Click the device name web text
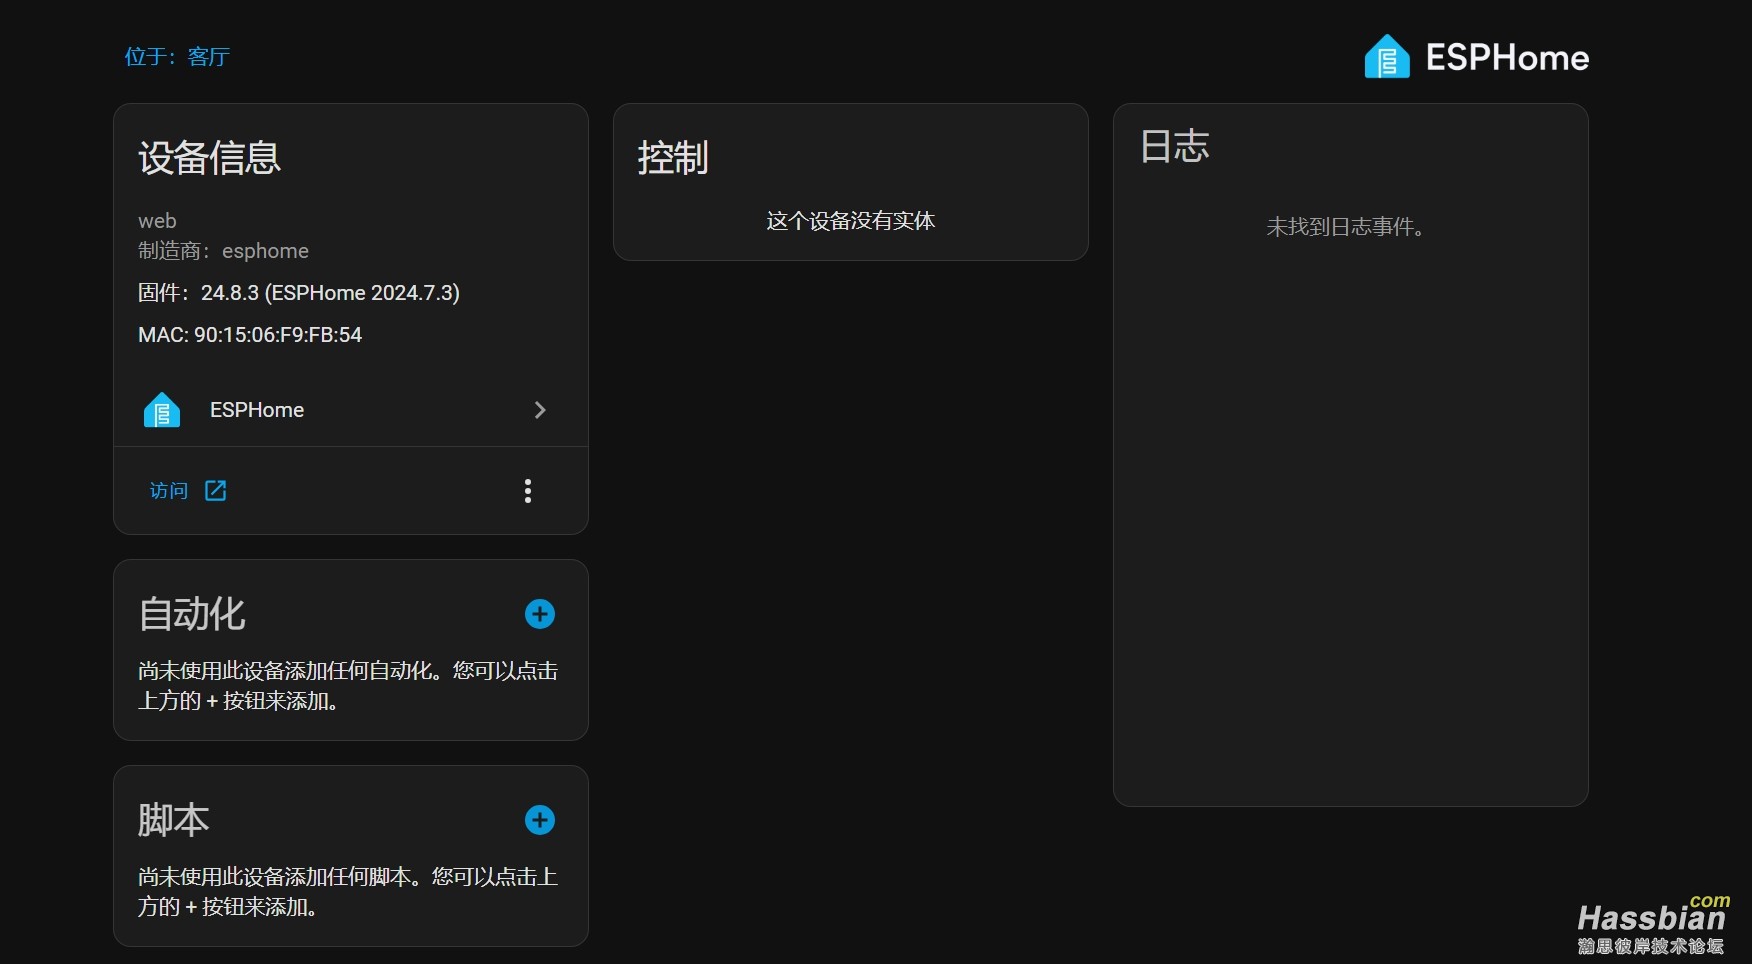Image resolution: width=1752 pixels, height=964 pixels. [157, 221]
